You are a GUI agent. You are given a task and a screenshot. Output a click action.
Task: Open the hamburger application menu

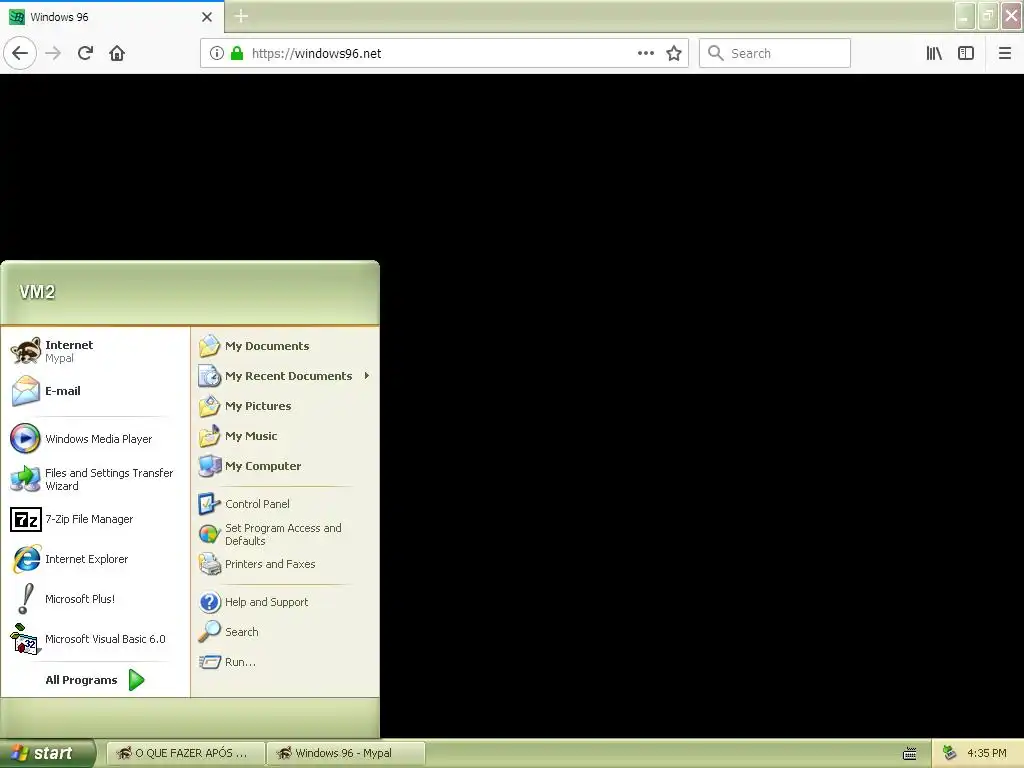[x=1005, y=53]
